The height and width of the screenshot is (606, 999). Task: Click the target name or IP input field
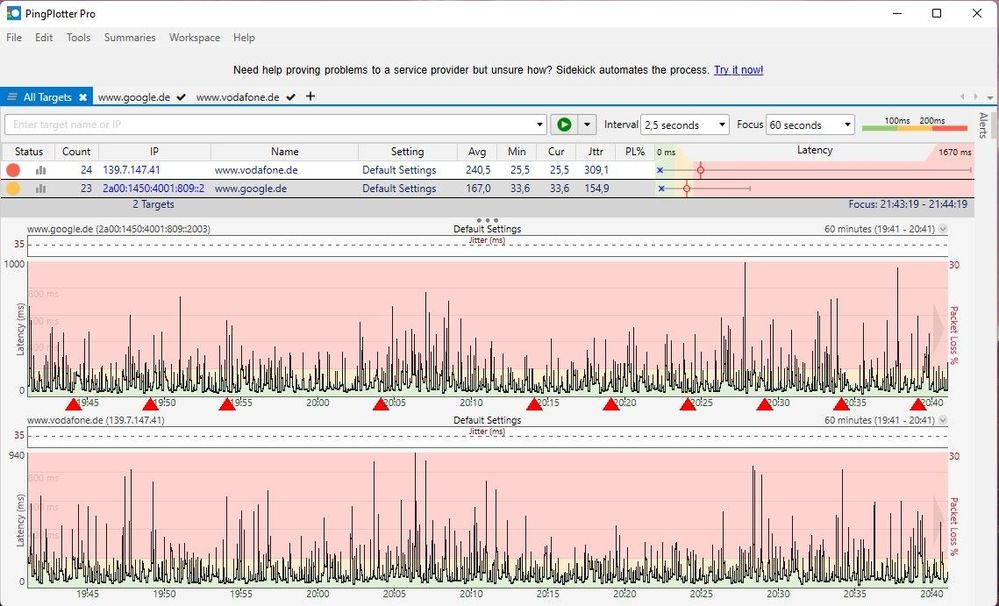pyautogui.click(x=270, y=125)
